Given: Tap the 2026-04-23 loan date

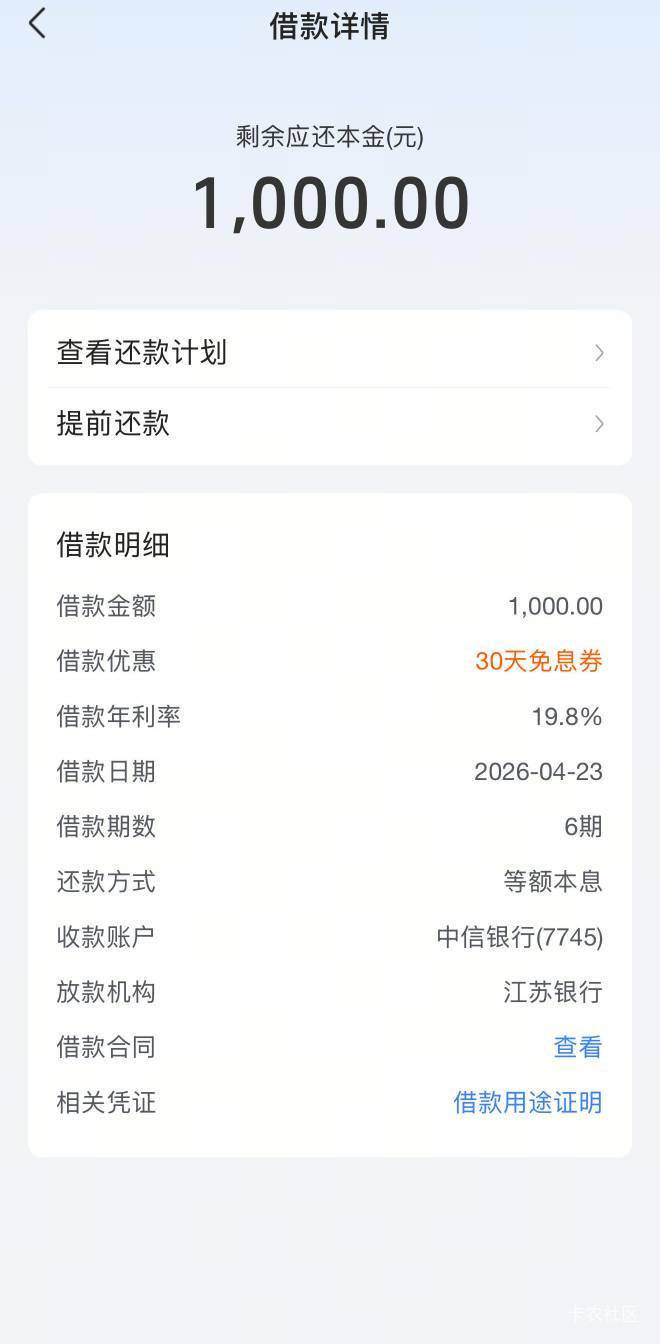Looking at the screenshot, I should 538,771.
